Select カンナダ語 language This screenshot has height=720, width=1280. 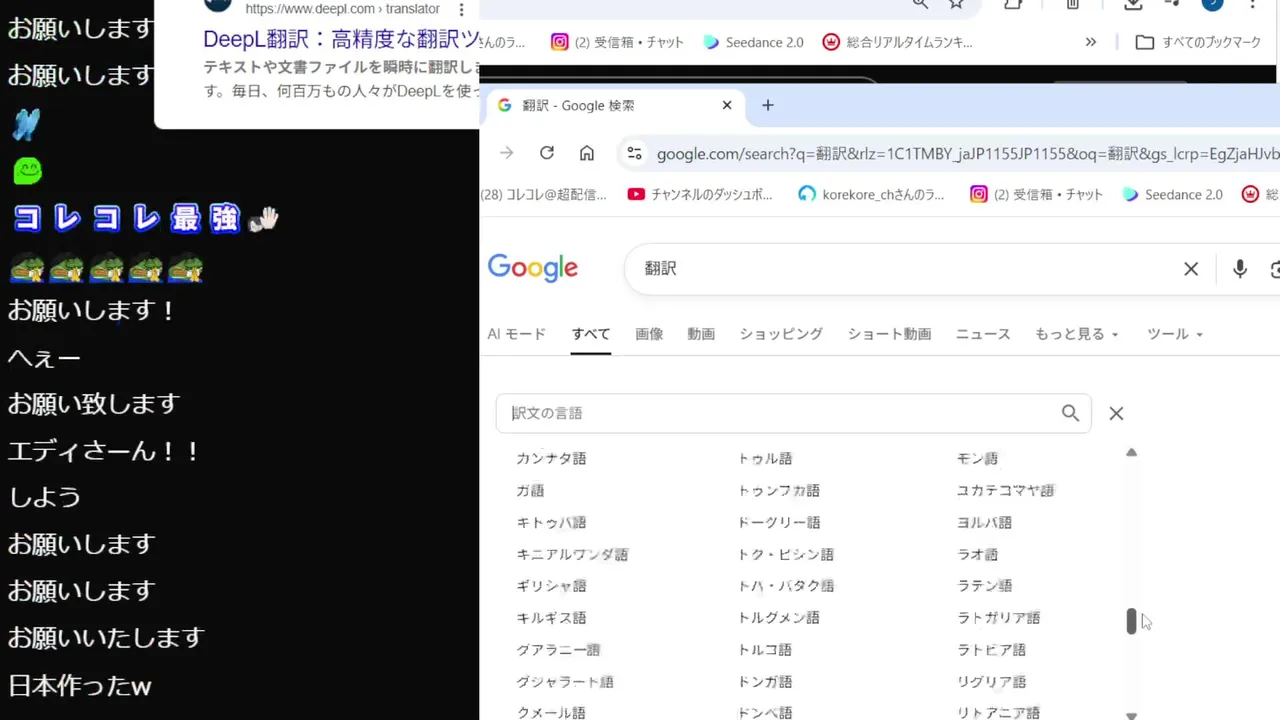coord(551,458)
